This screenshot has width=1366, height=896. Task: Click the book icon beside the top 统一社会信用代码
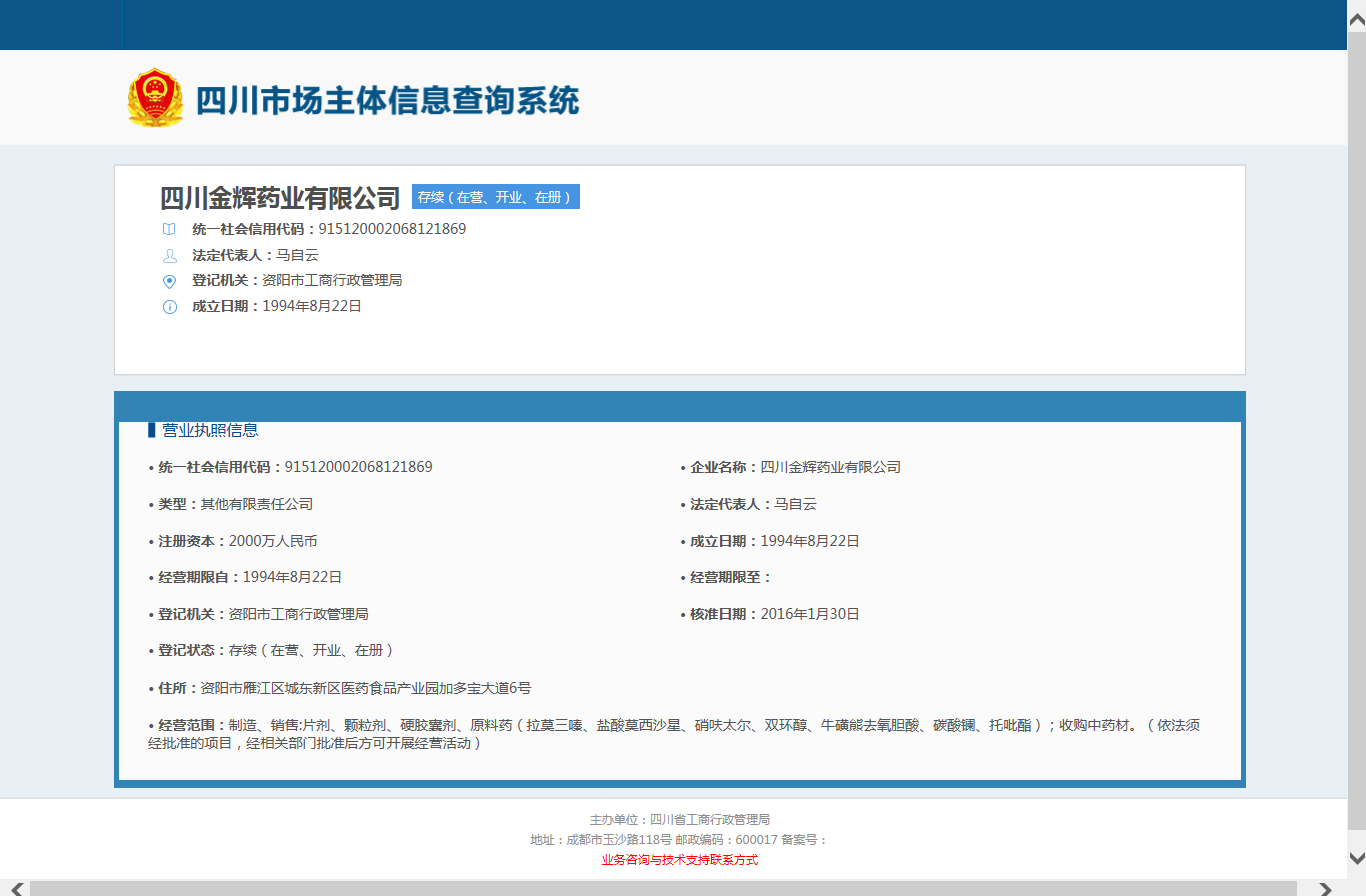(169, 229)
